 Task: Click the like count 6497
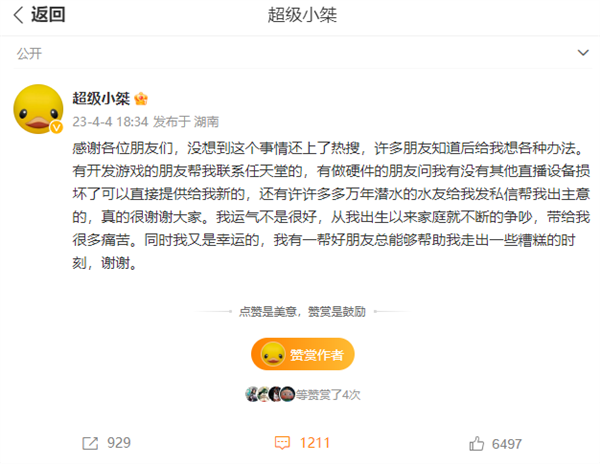[x=507, y=444]
